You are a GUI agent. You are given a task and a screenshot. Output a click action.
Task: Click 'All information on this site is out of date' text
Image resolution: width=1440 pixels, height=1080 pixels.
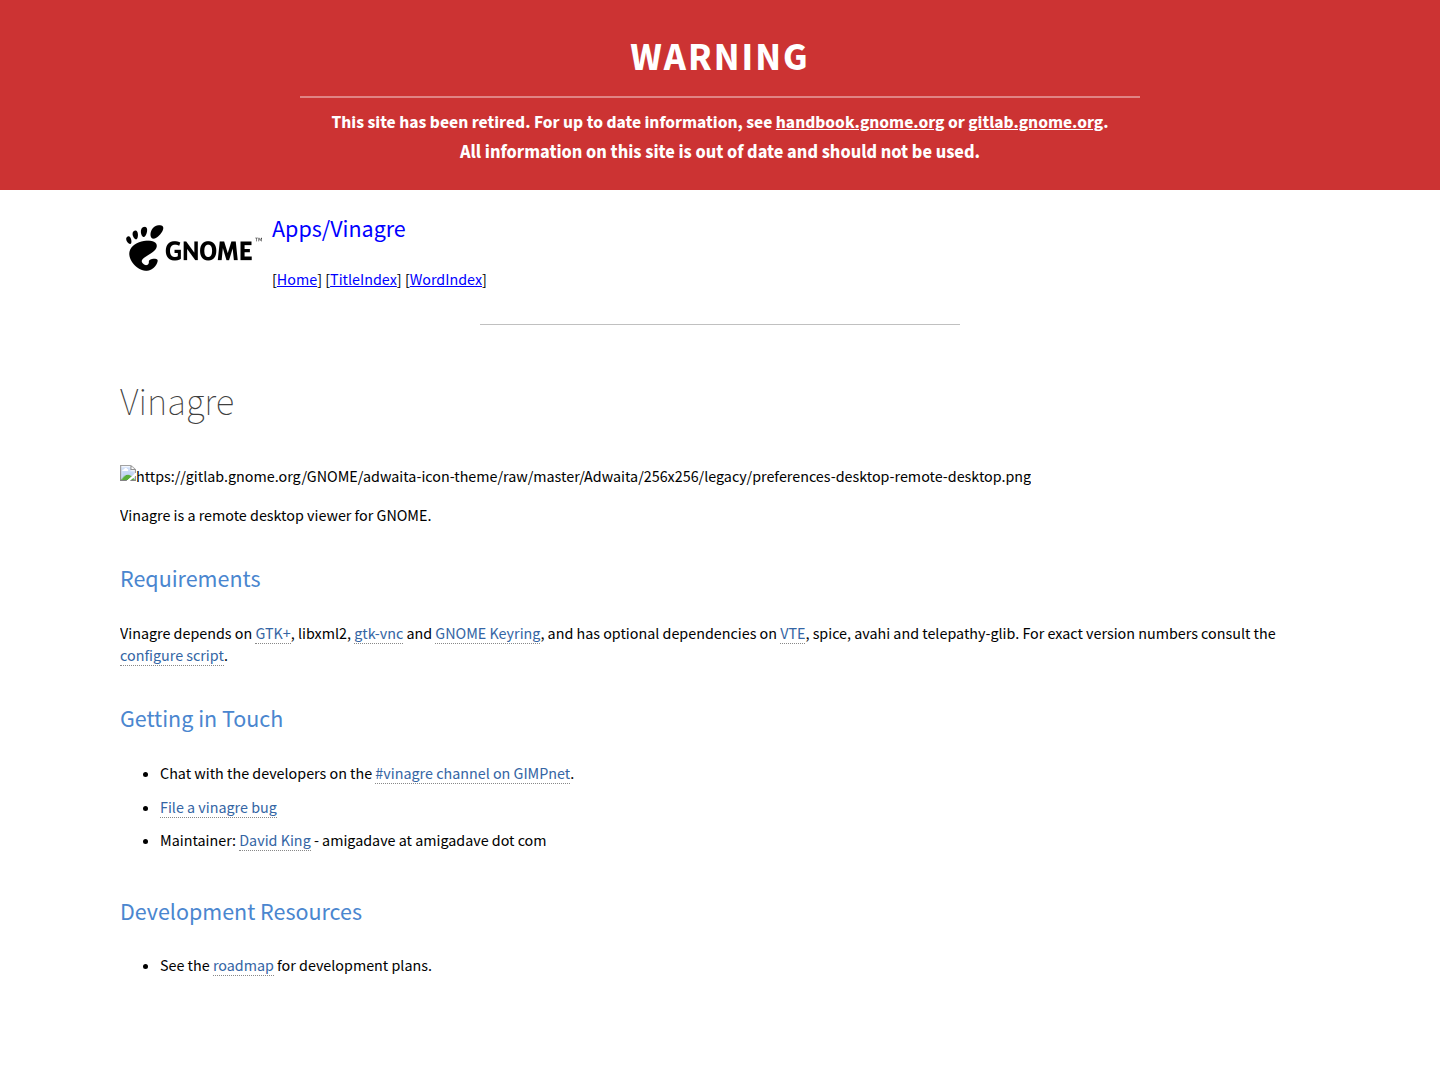point(720,152)
